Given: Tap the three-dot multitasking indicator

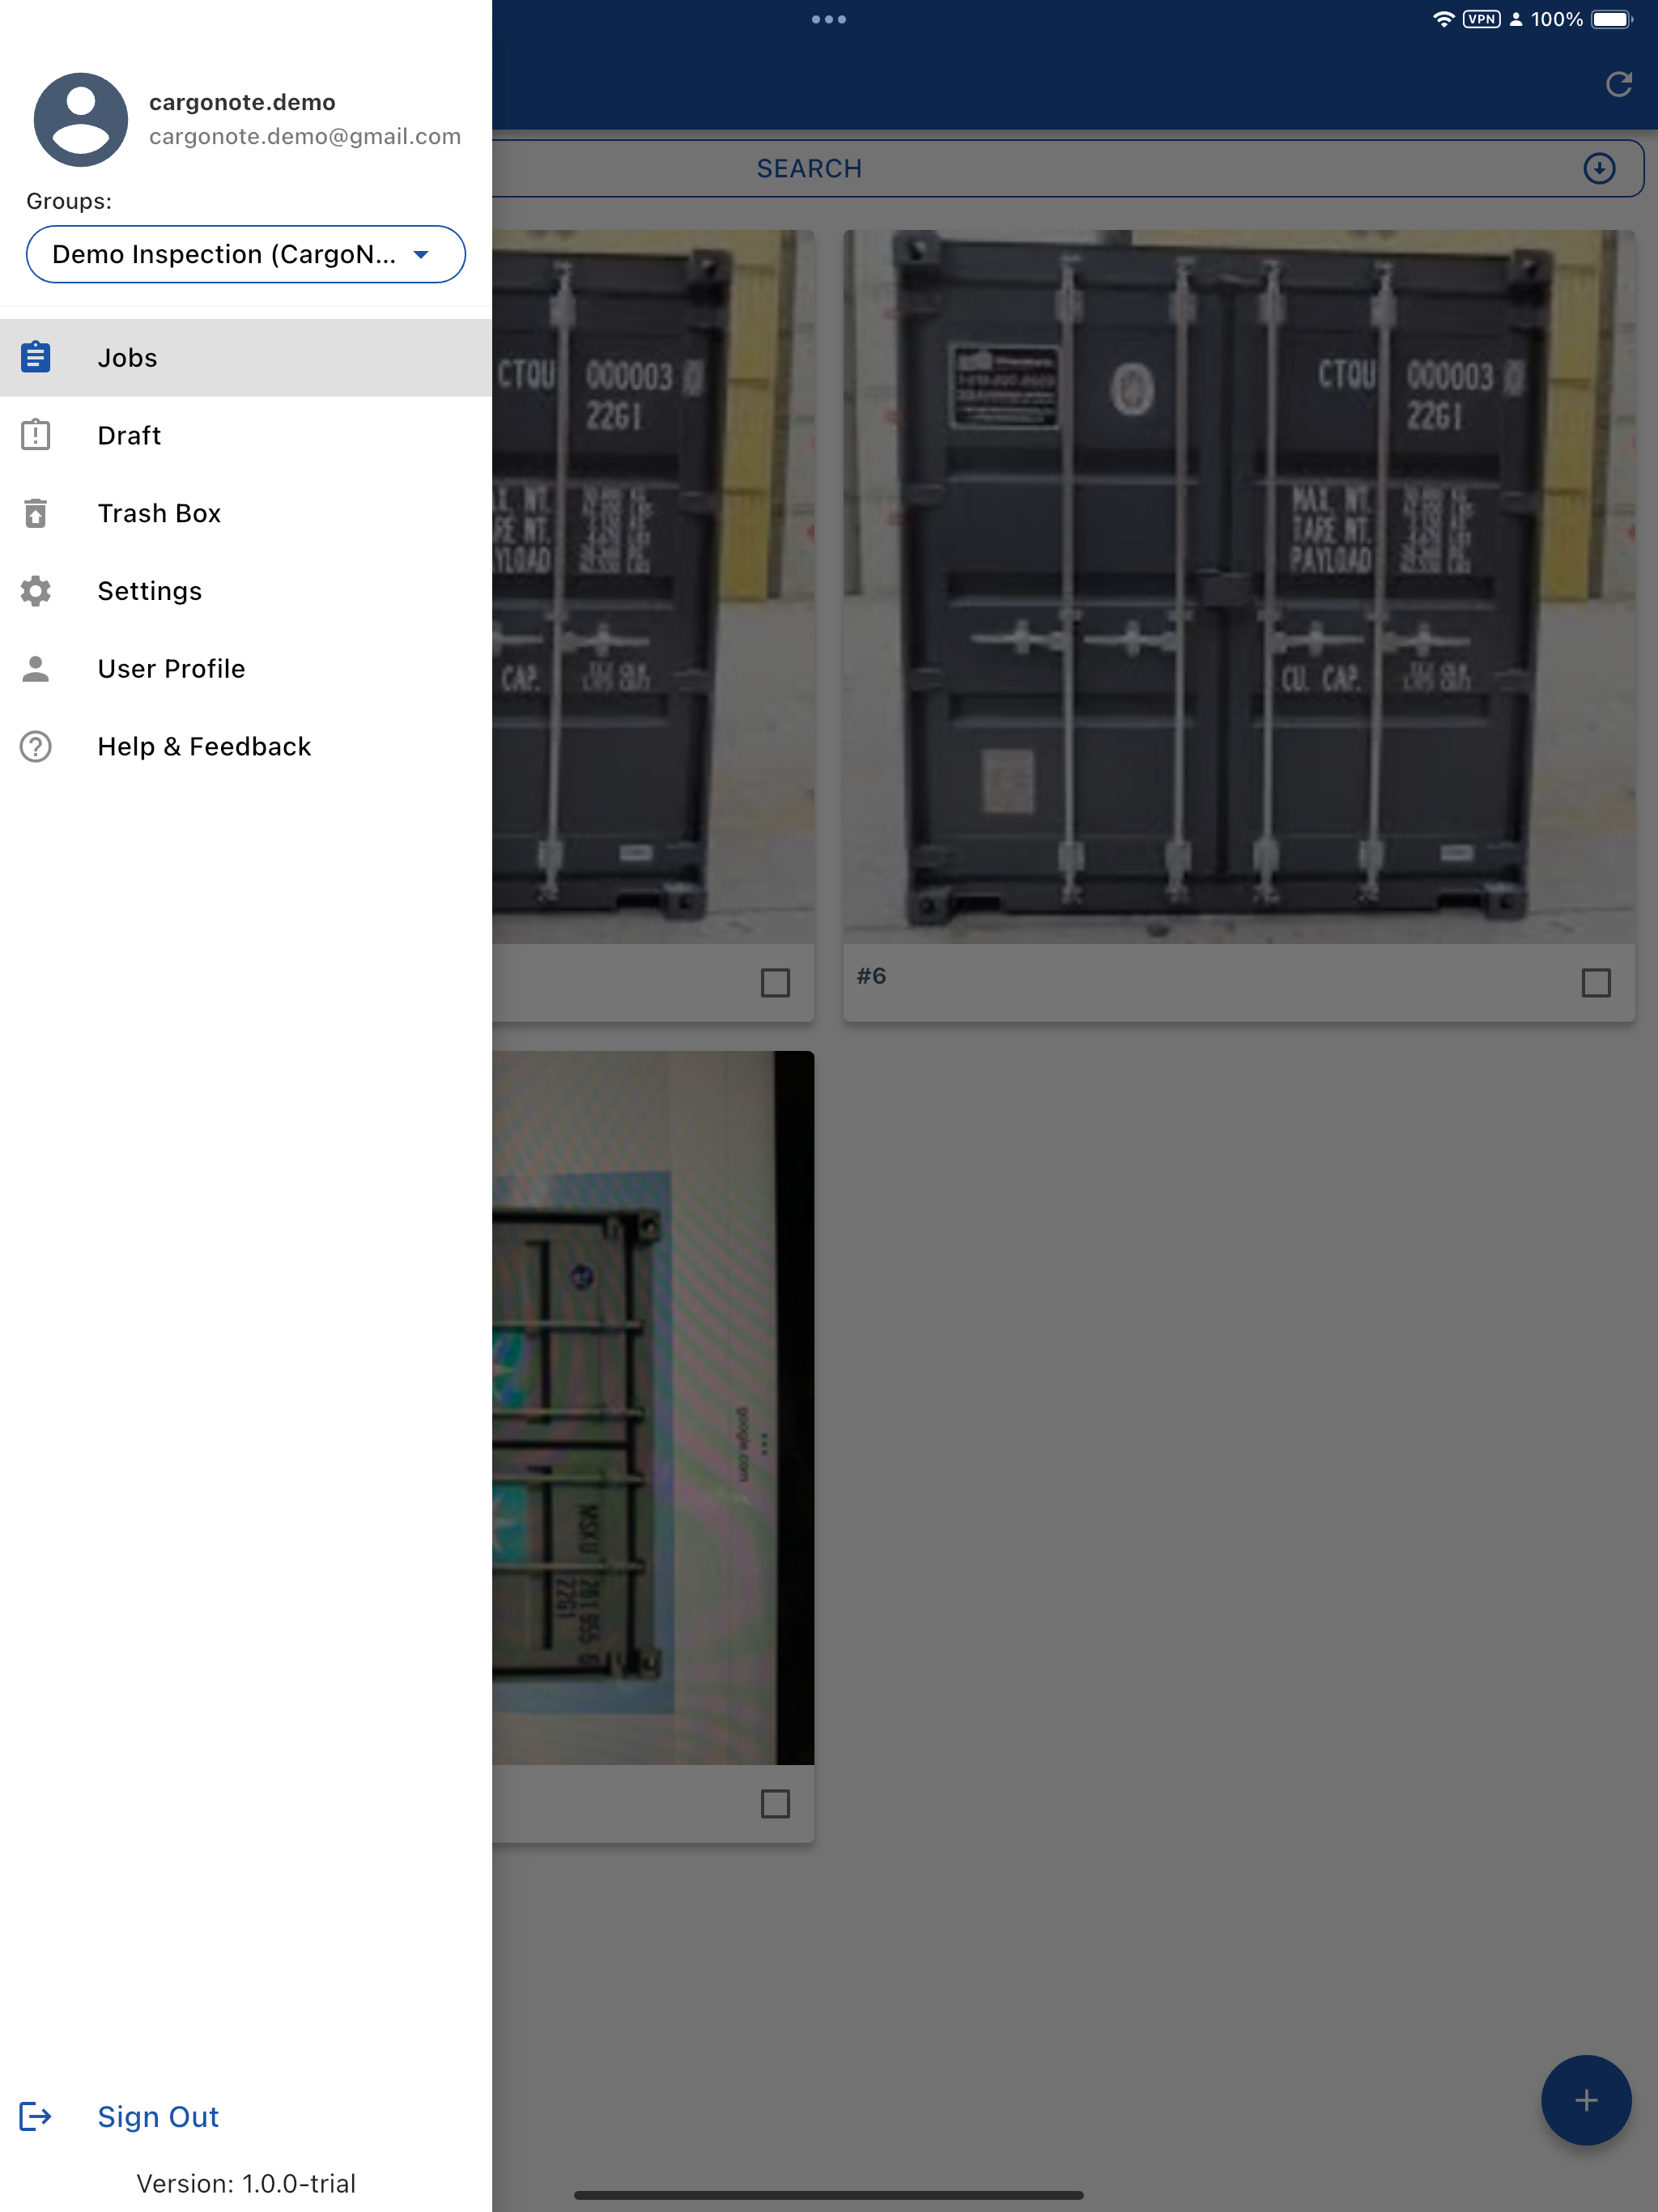Looking at the screenshot, I should [829, 19].
